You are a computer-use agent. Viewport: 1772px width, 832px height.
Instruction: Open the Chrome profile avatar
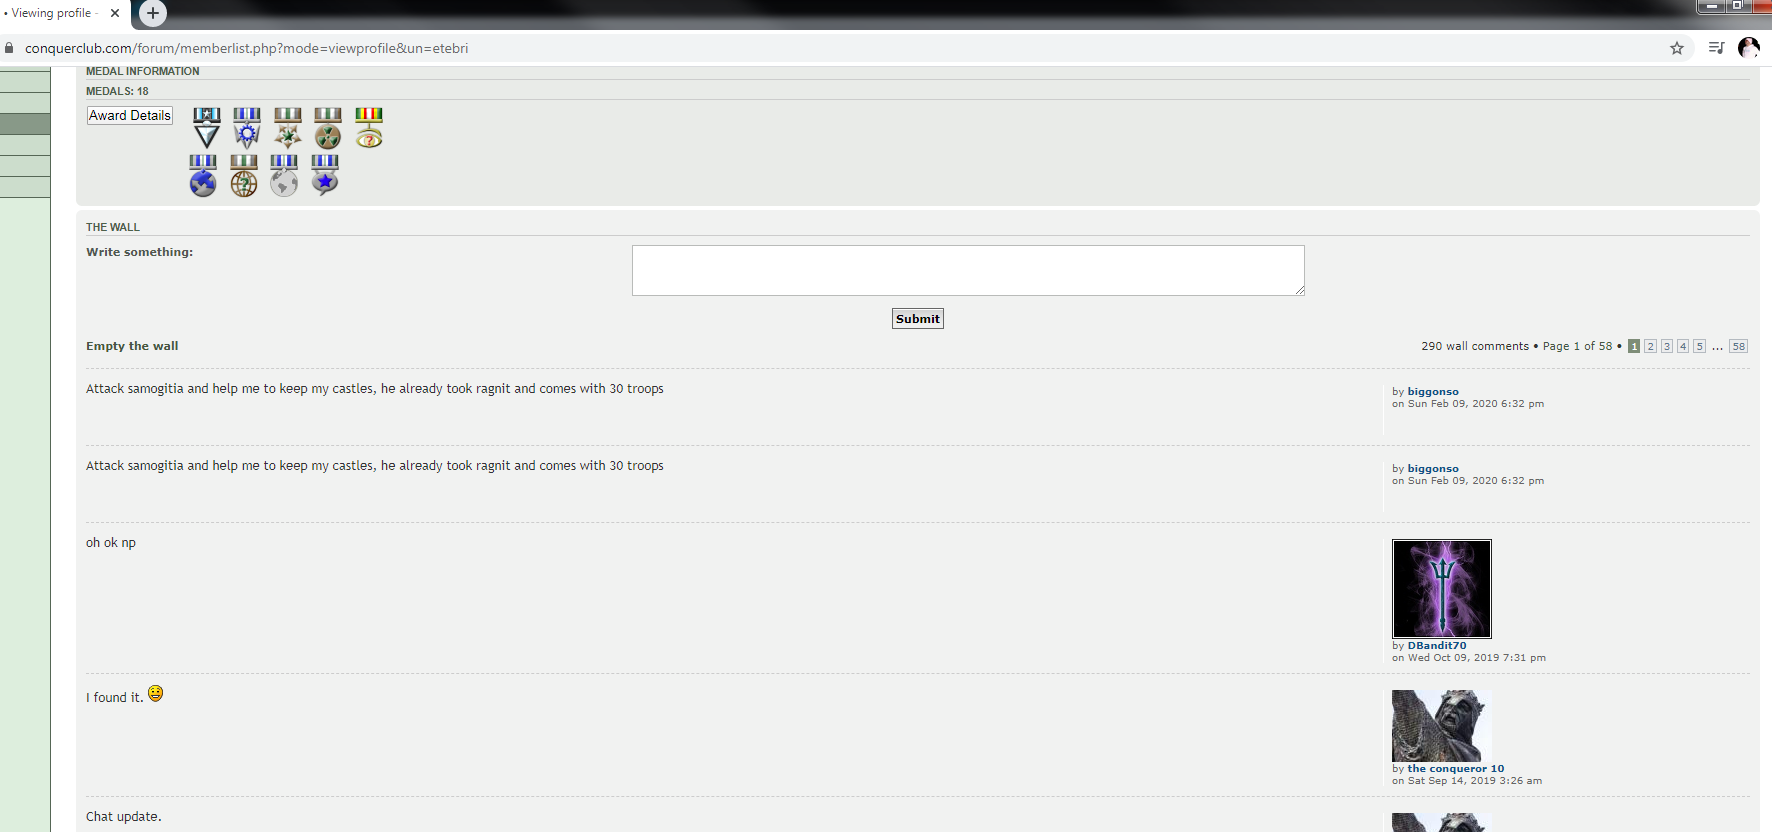1749,48
